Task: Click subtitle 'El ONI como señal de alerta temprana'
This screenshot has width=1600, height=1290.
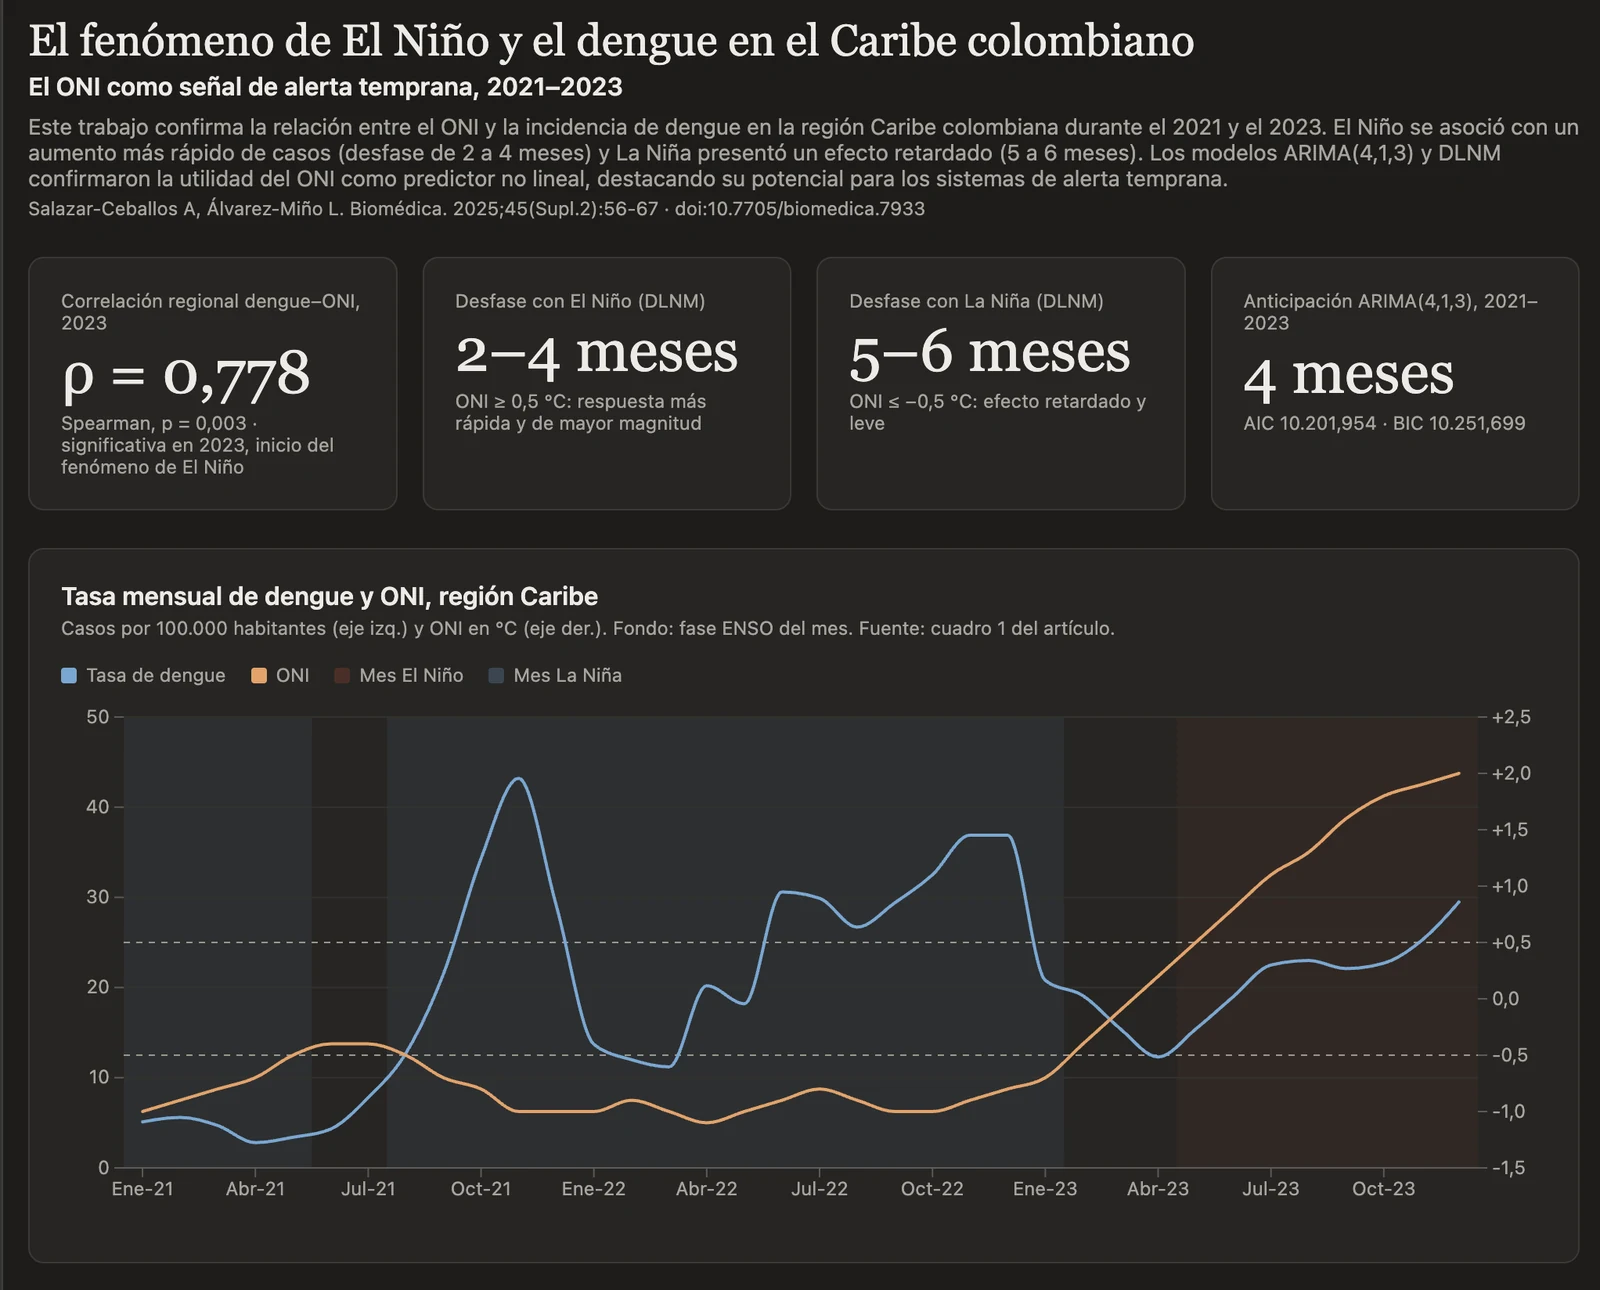Action: pos(325,87)
